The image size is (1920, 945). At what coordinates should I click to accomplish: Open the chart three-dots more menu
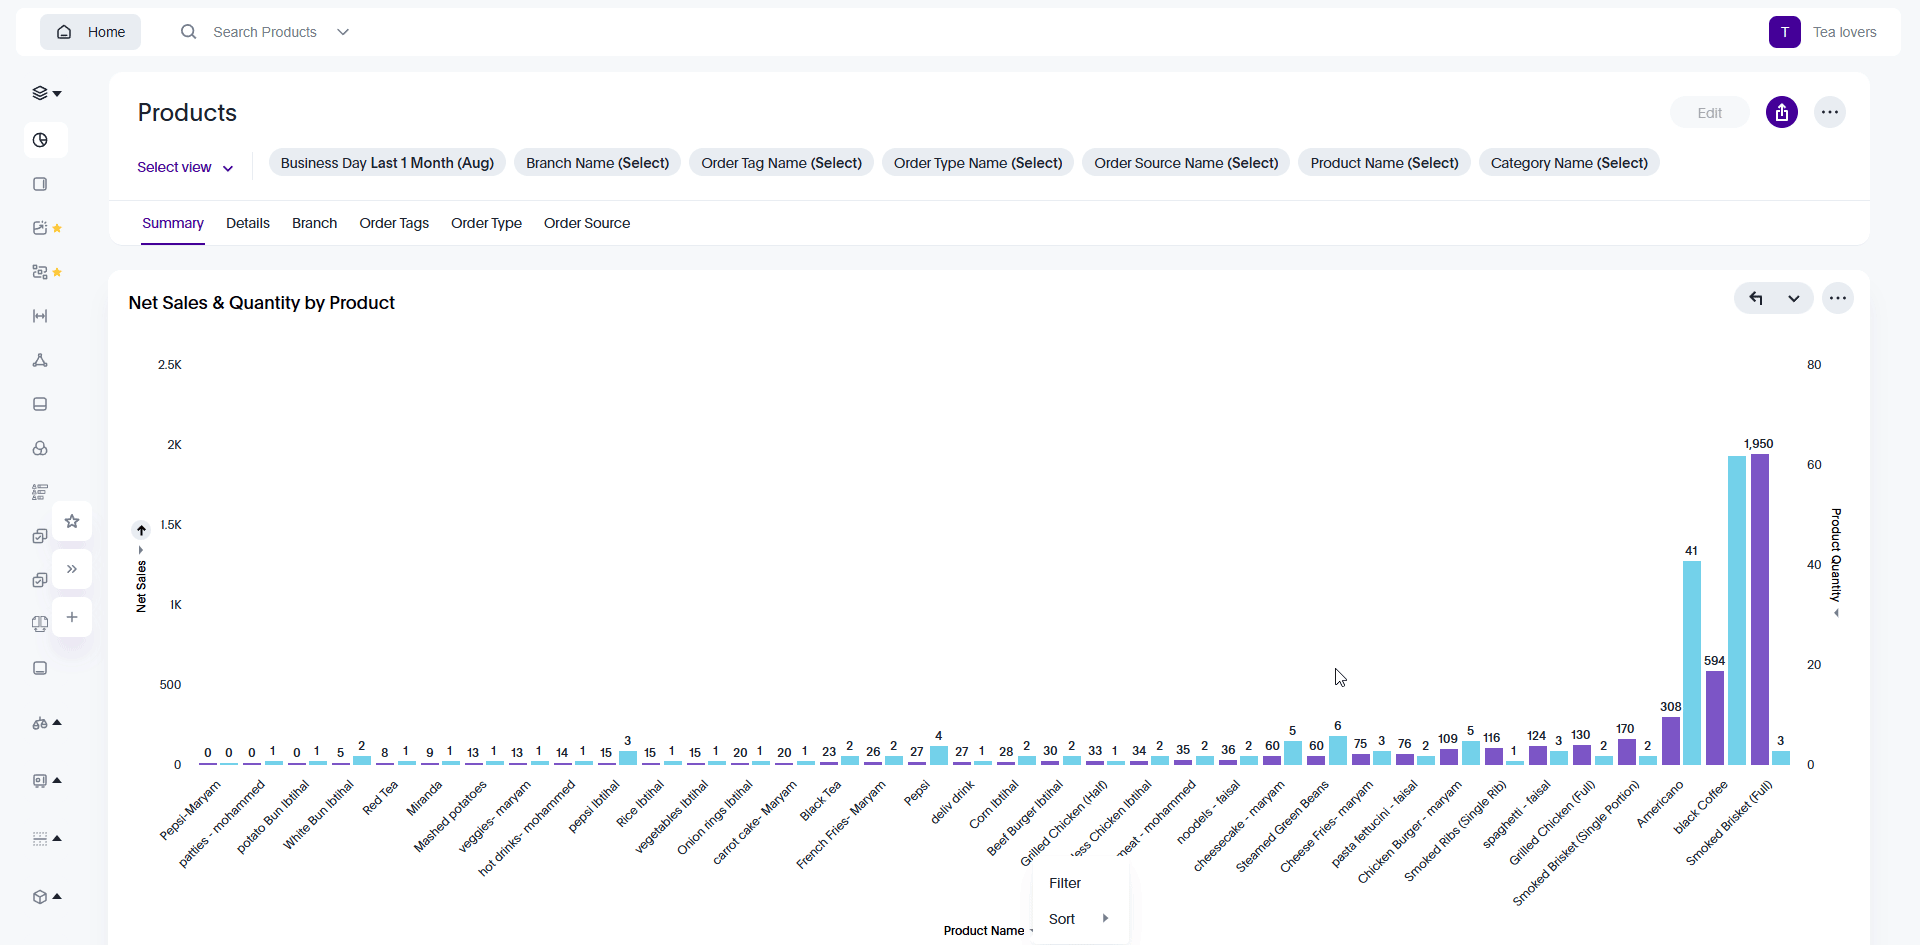[x=1837, y=298]
